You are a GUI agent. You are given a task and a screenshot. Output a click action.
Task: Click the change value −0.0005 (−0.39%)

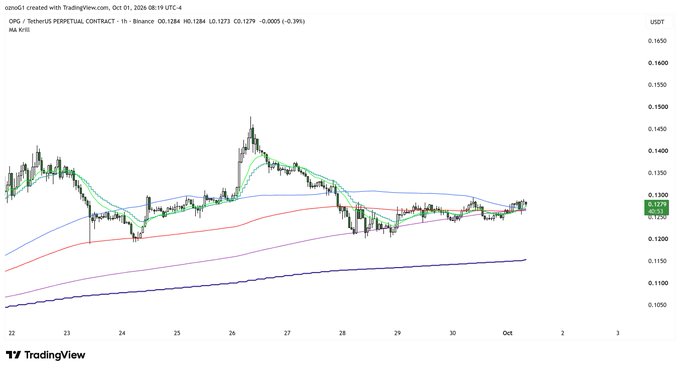282,21
